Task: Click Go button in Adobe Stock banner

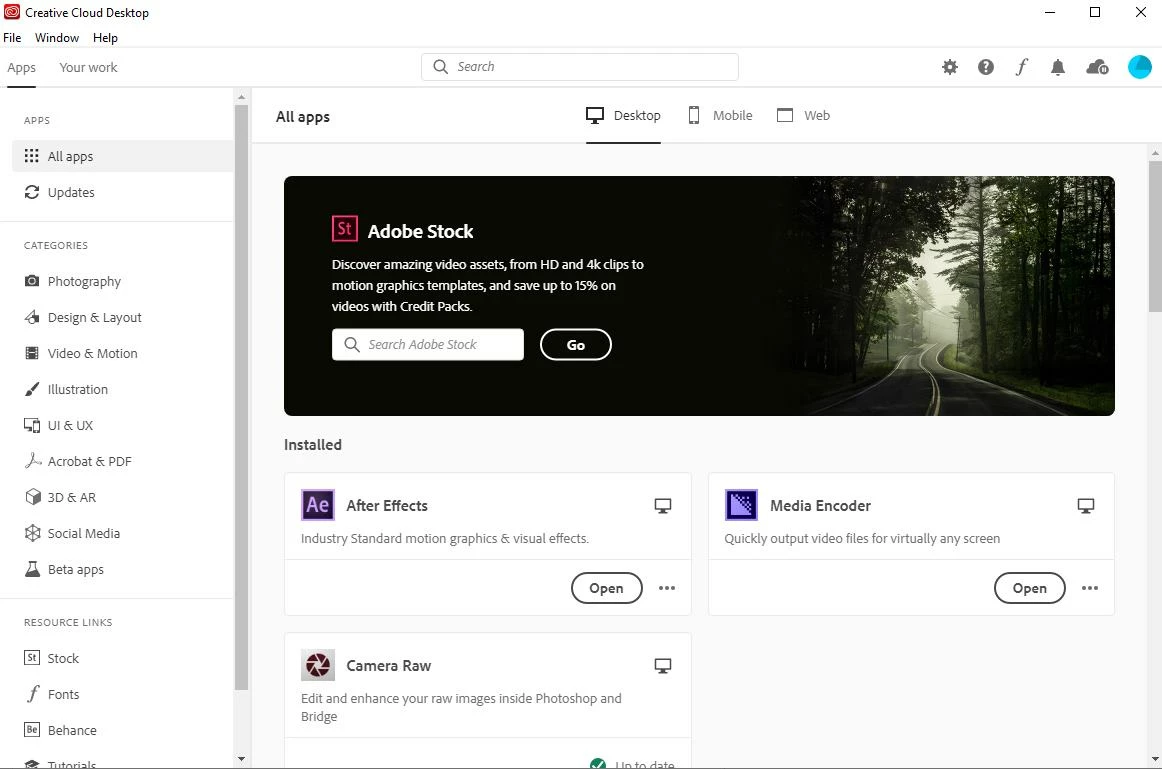Action: [576, 345]
